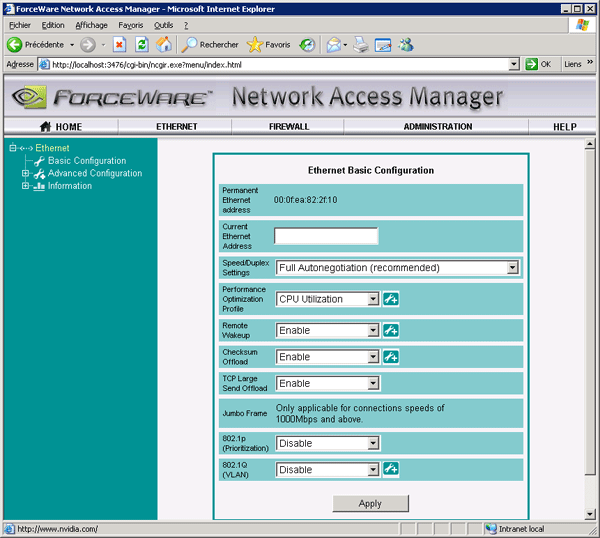The width and height of the screenshot is (600, 538).
Task: Open the Précédente back history dropdown arrow
Action: (72, 45)
